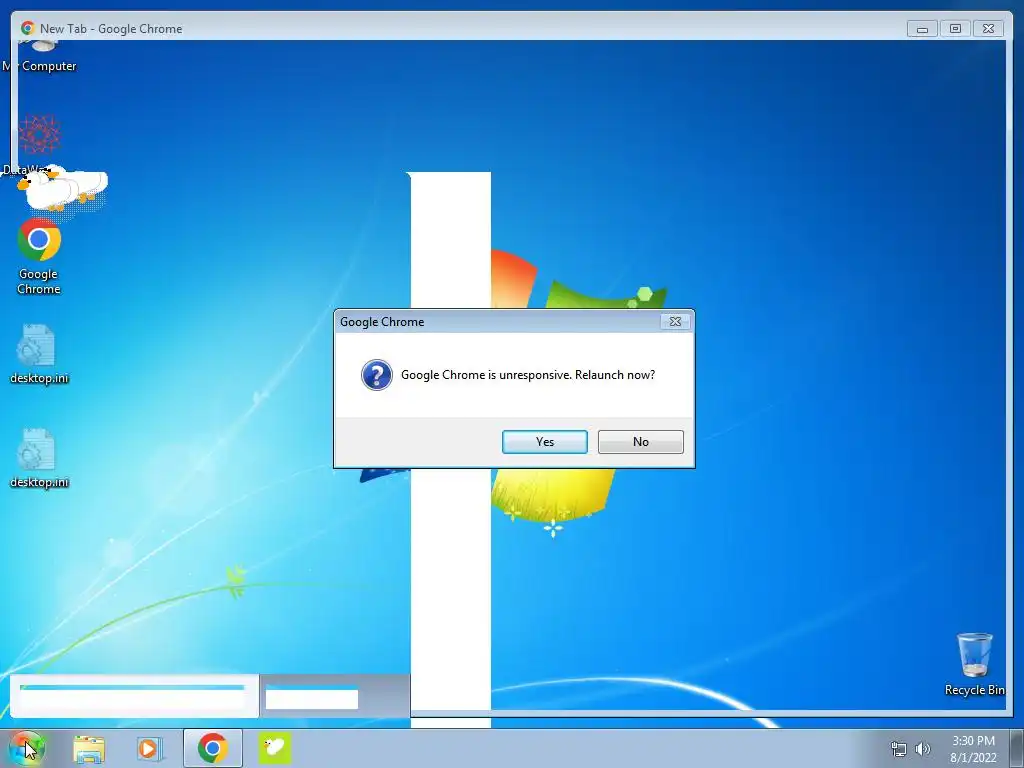Select the upper desktop.ini file icon

coord(39,354)
